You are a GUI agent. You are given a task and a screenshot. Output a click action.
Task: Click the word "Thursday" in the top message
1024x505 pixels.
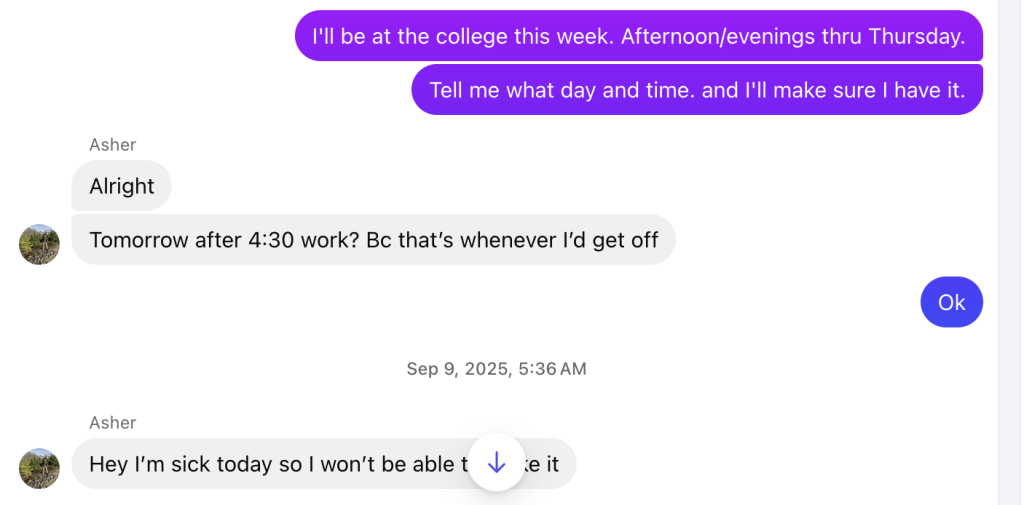pos(916,37)
